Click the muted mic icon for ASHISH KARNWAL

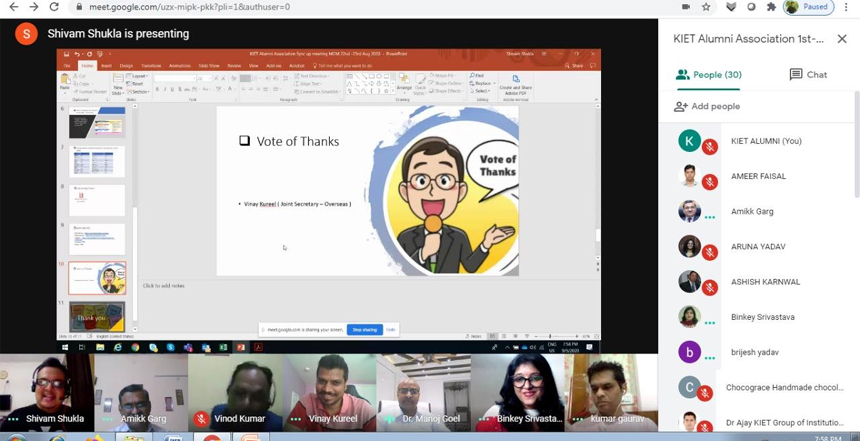710,288
